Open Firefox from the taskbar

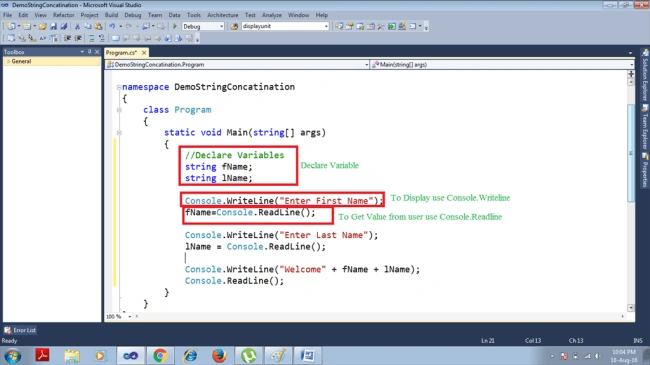click(219, 356)
